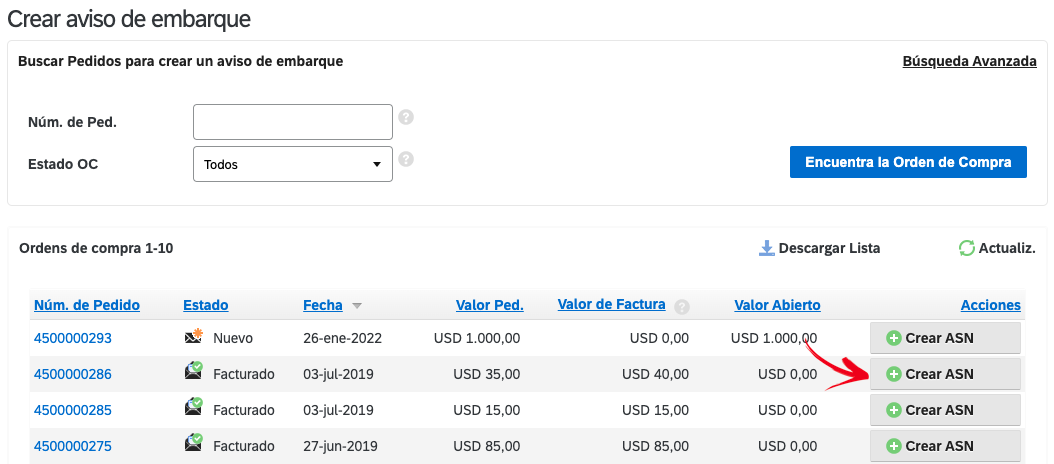Click the Acciones column header
The height and width of the screenshot is (464, 1054).
pos(991,305)
